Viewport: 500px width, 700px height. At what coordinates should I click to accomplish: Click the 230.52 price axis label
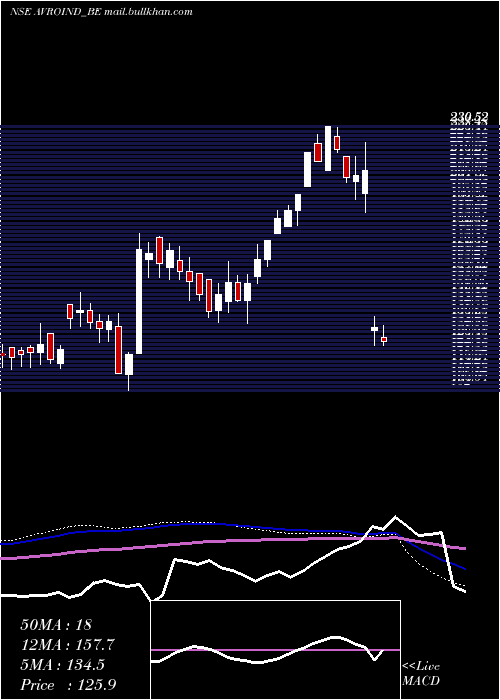point(469,117)
